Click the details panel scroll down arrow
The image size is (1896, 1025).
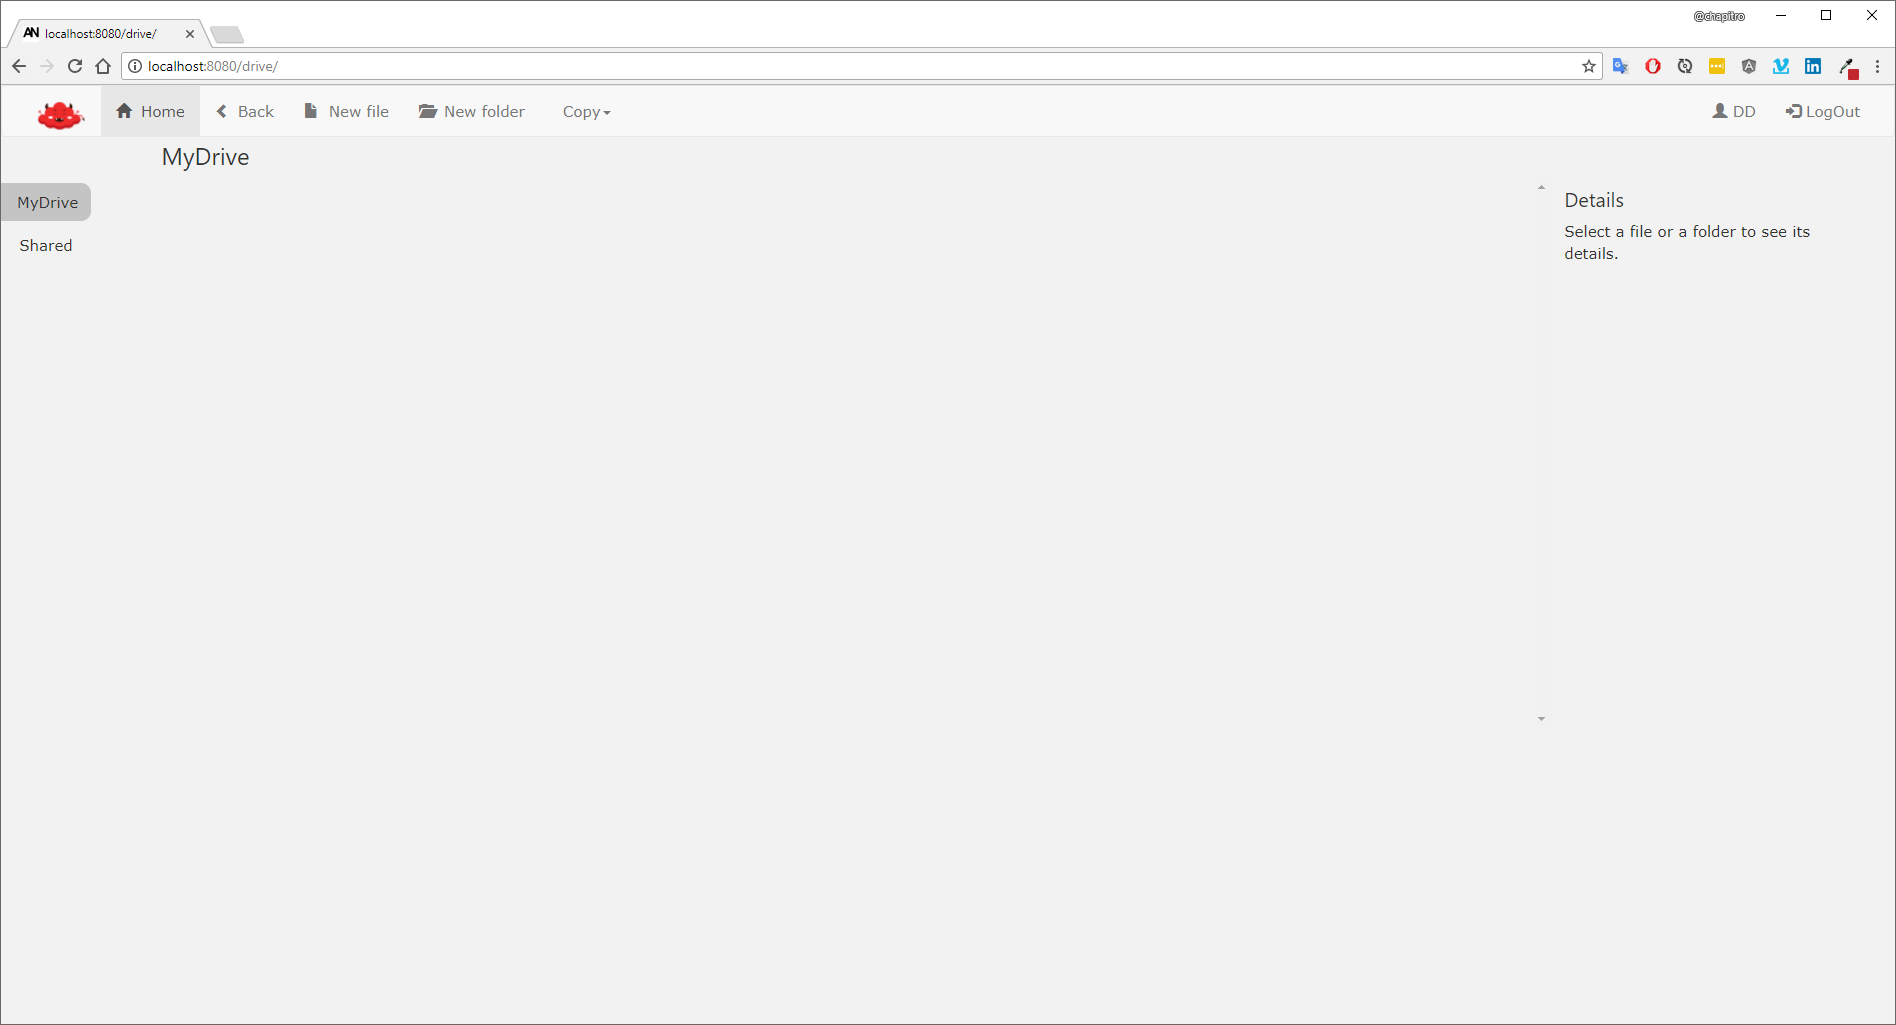point(1541,719)
